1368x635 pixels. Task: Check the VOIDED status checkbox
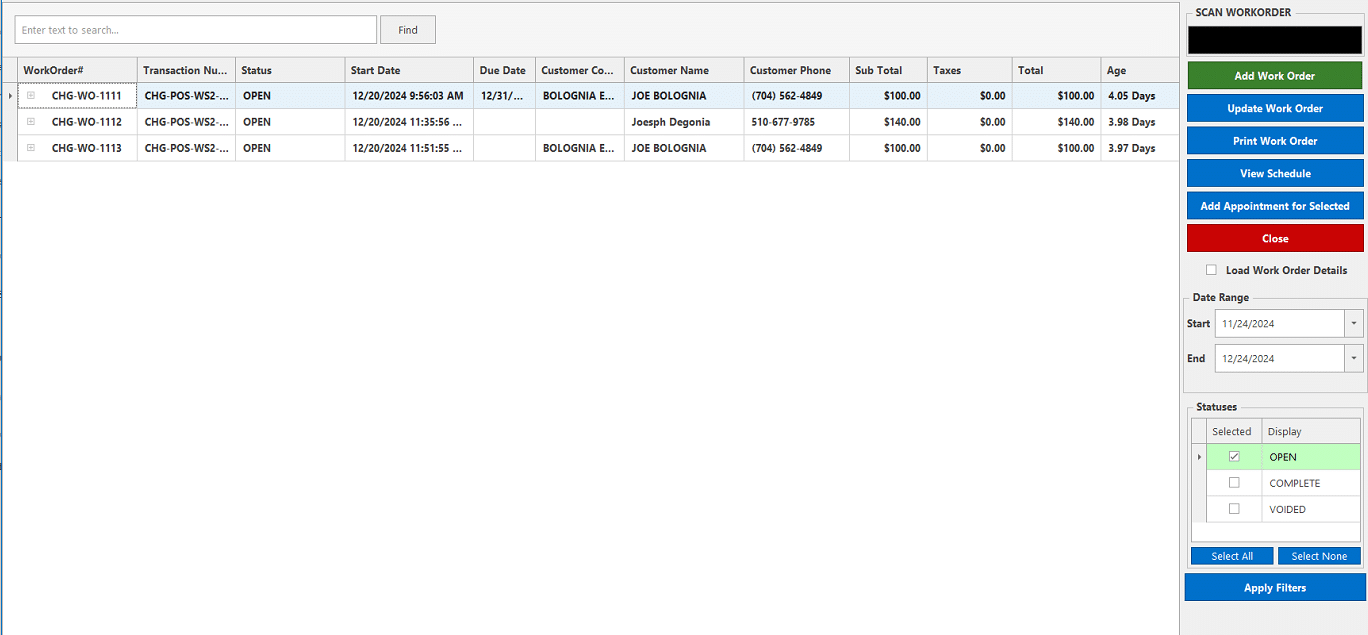click(x=1234, y=509)
